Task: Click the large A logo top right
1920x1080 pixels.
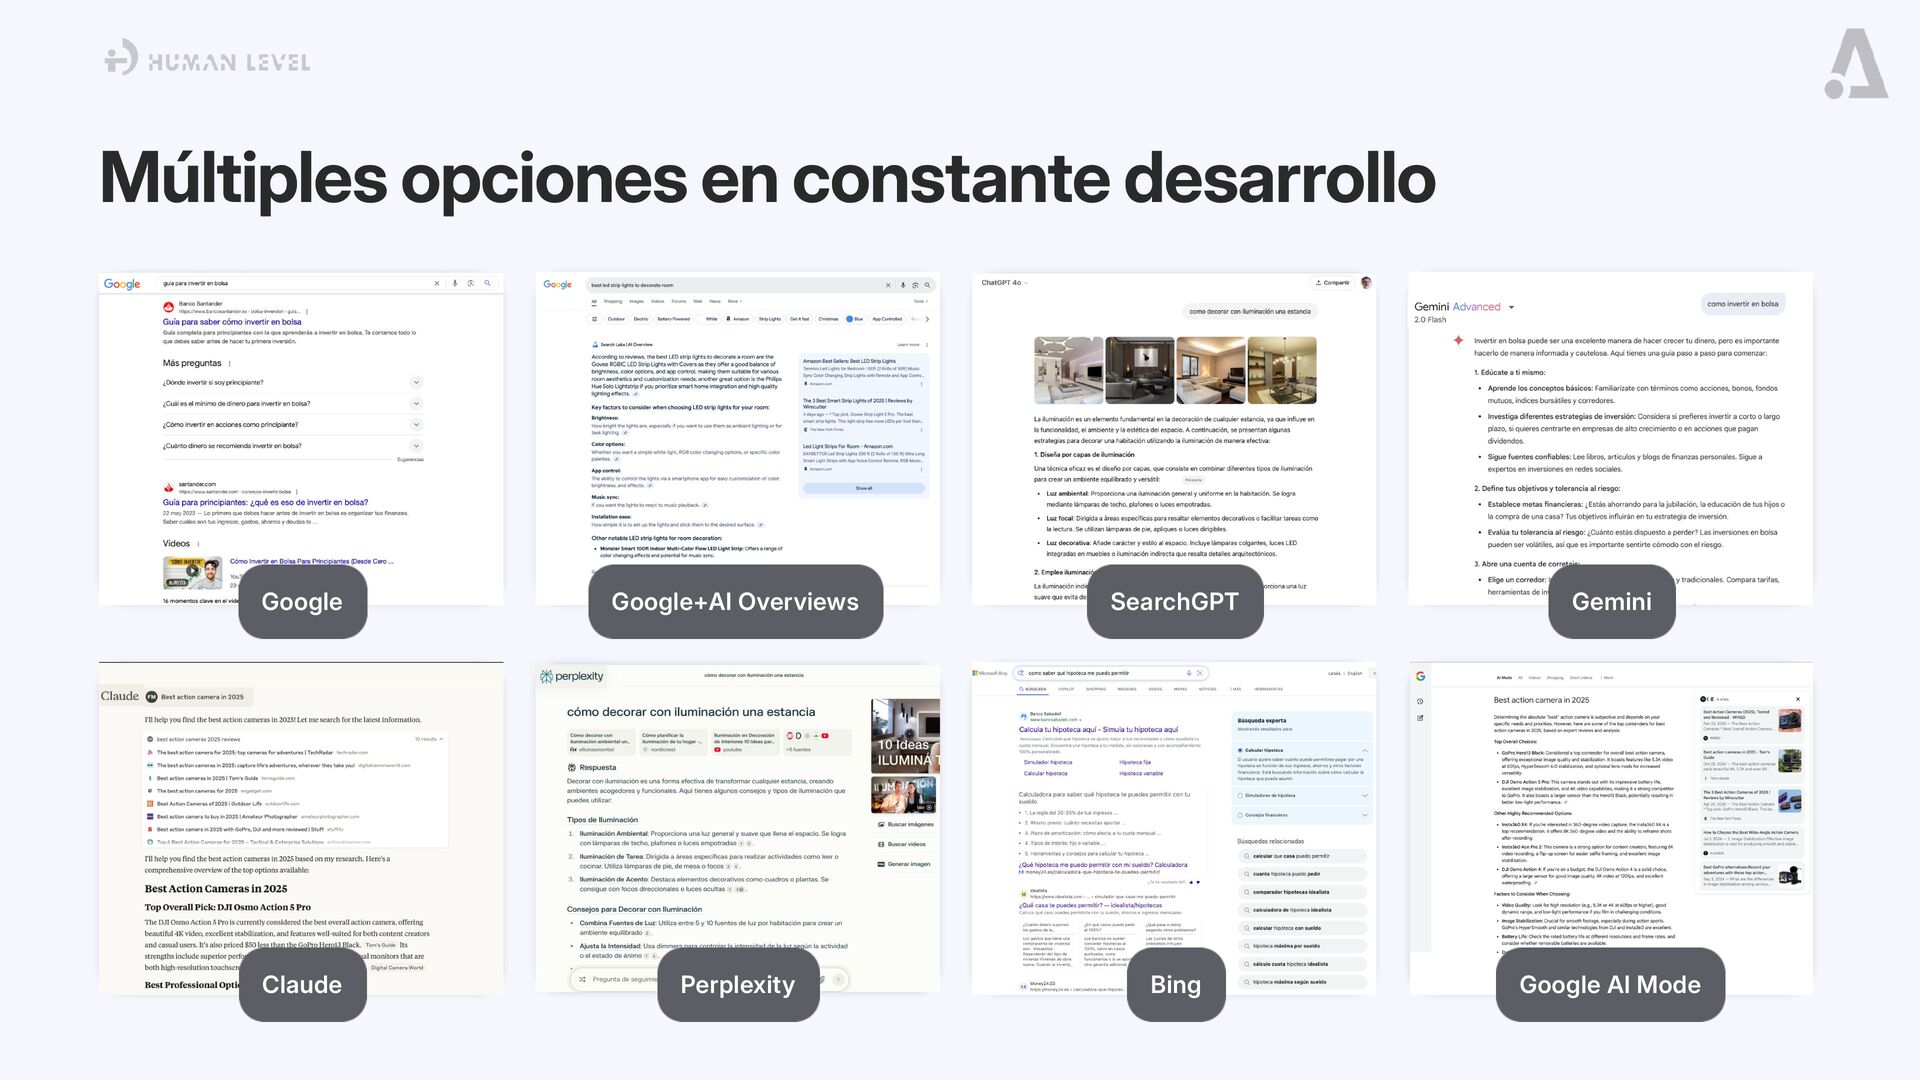Action: pyautogui.click(x=1856, y=64)
